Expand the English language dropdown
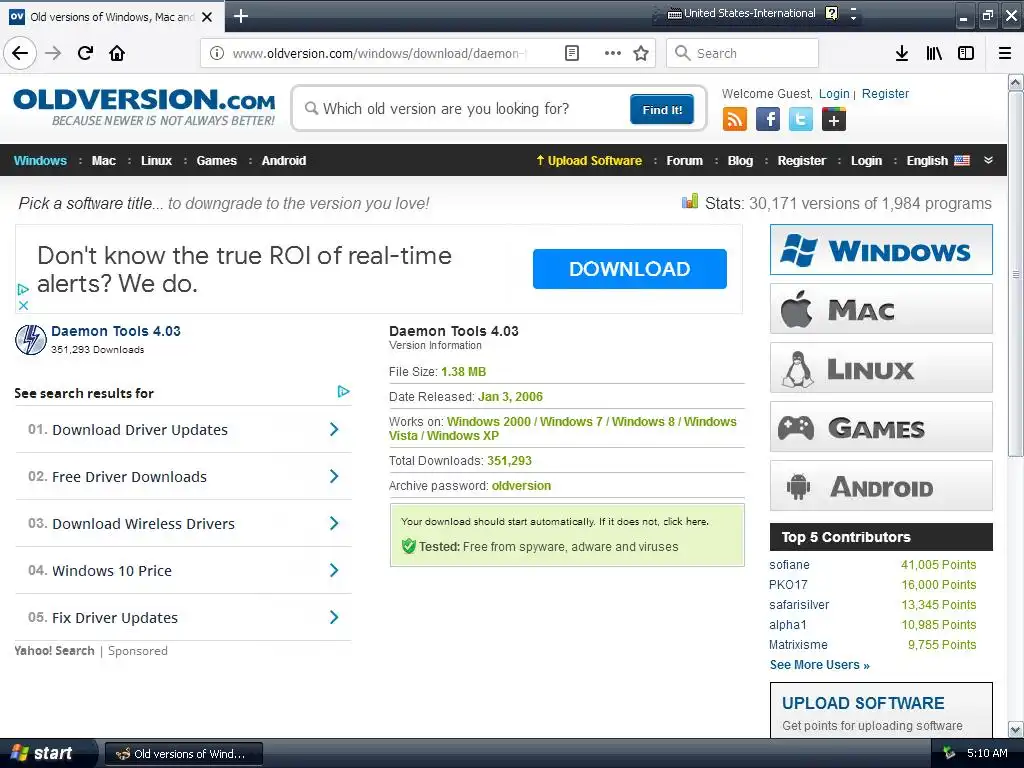 (938, 161)
